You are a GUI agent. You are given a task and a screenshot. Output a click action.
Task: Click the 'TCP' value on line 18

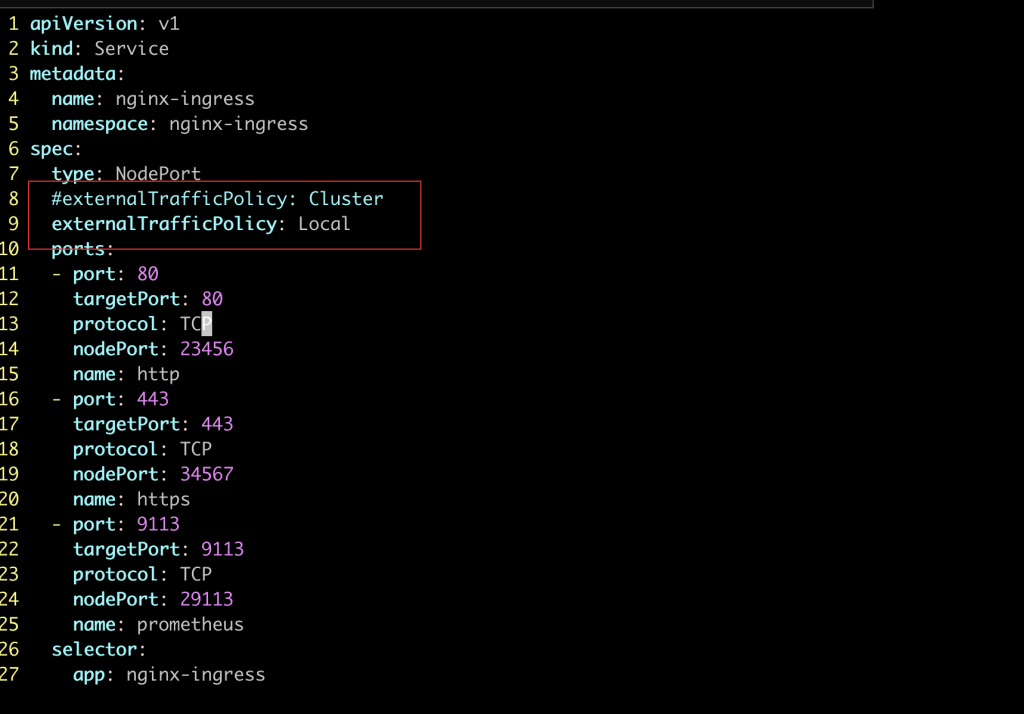196,449
